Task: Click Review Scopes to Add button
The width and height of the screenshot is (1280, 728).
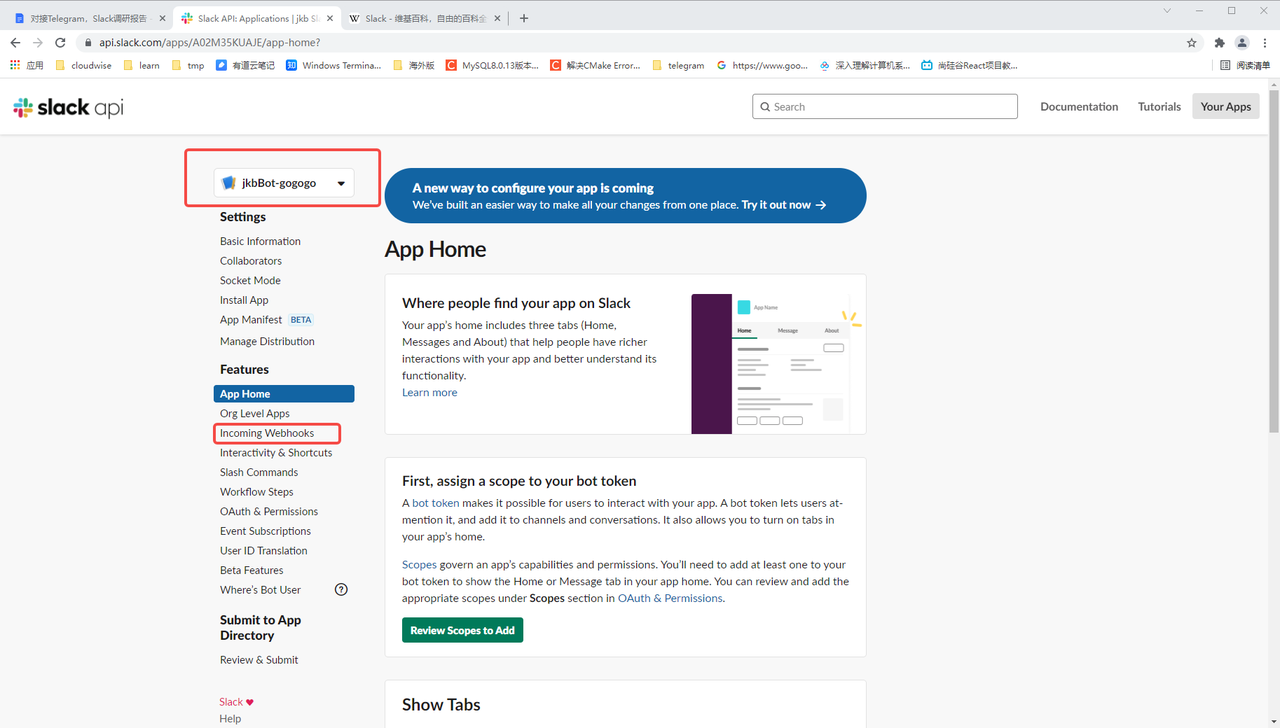Action: pyautogui.click(x=462, y=630)
